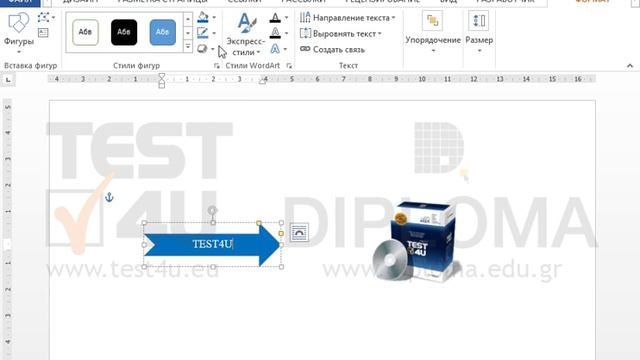
Task: Click the Edit Shape icon
Action: coord(43,17)
